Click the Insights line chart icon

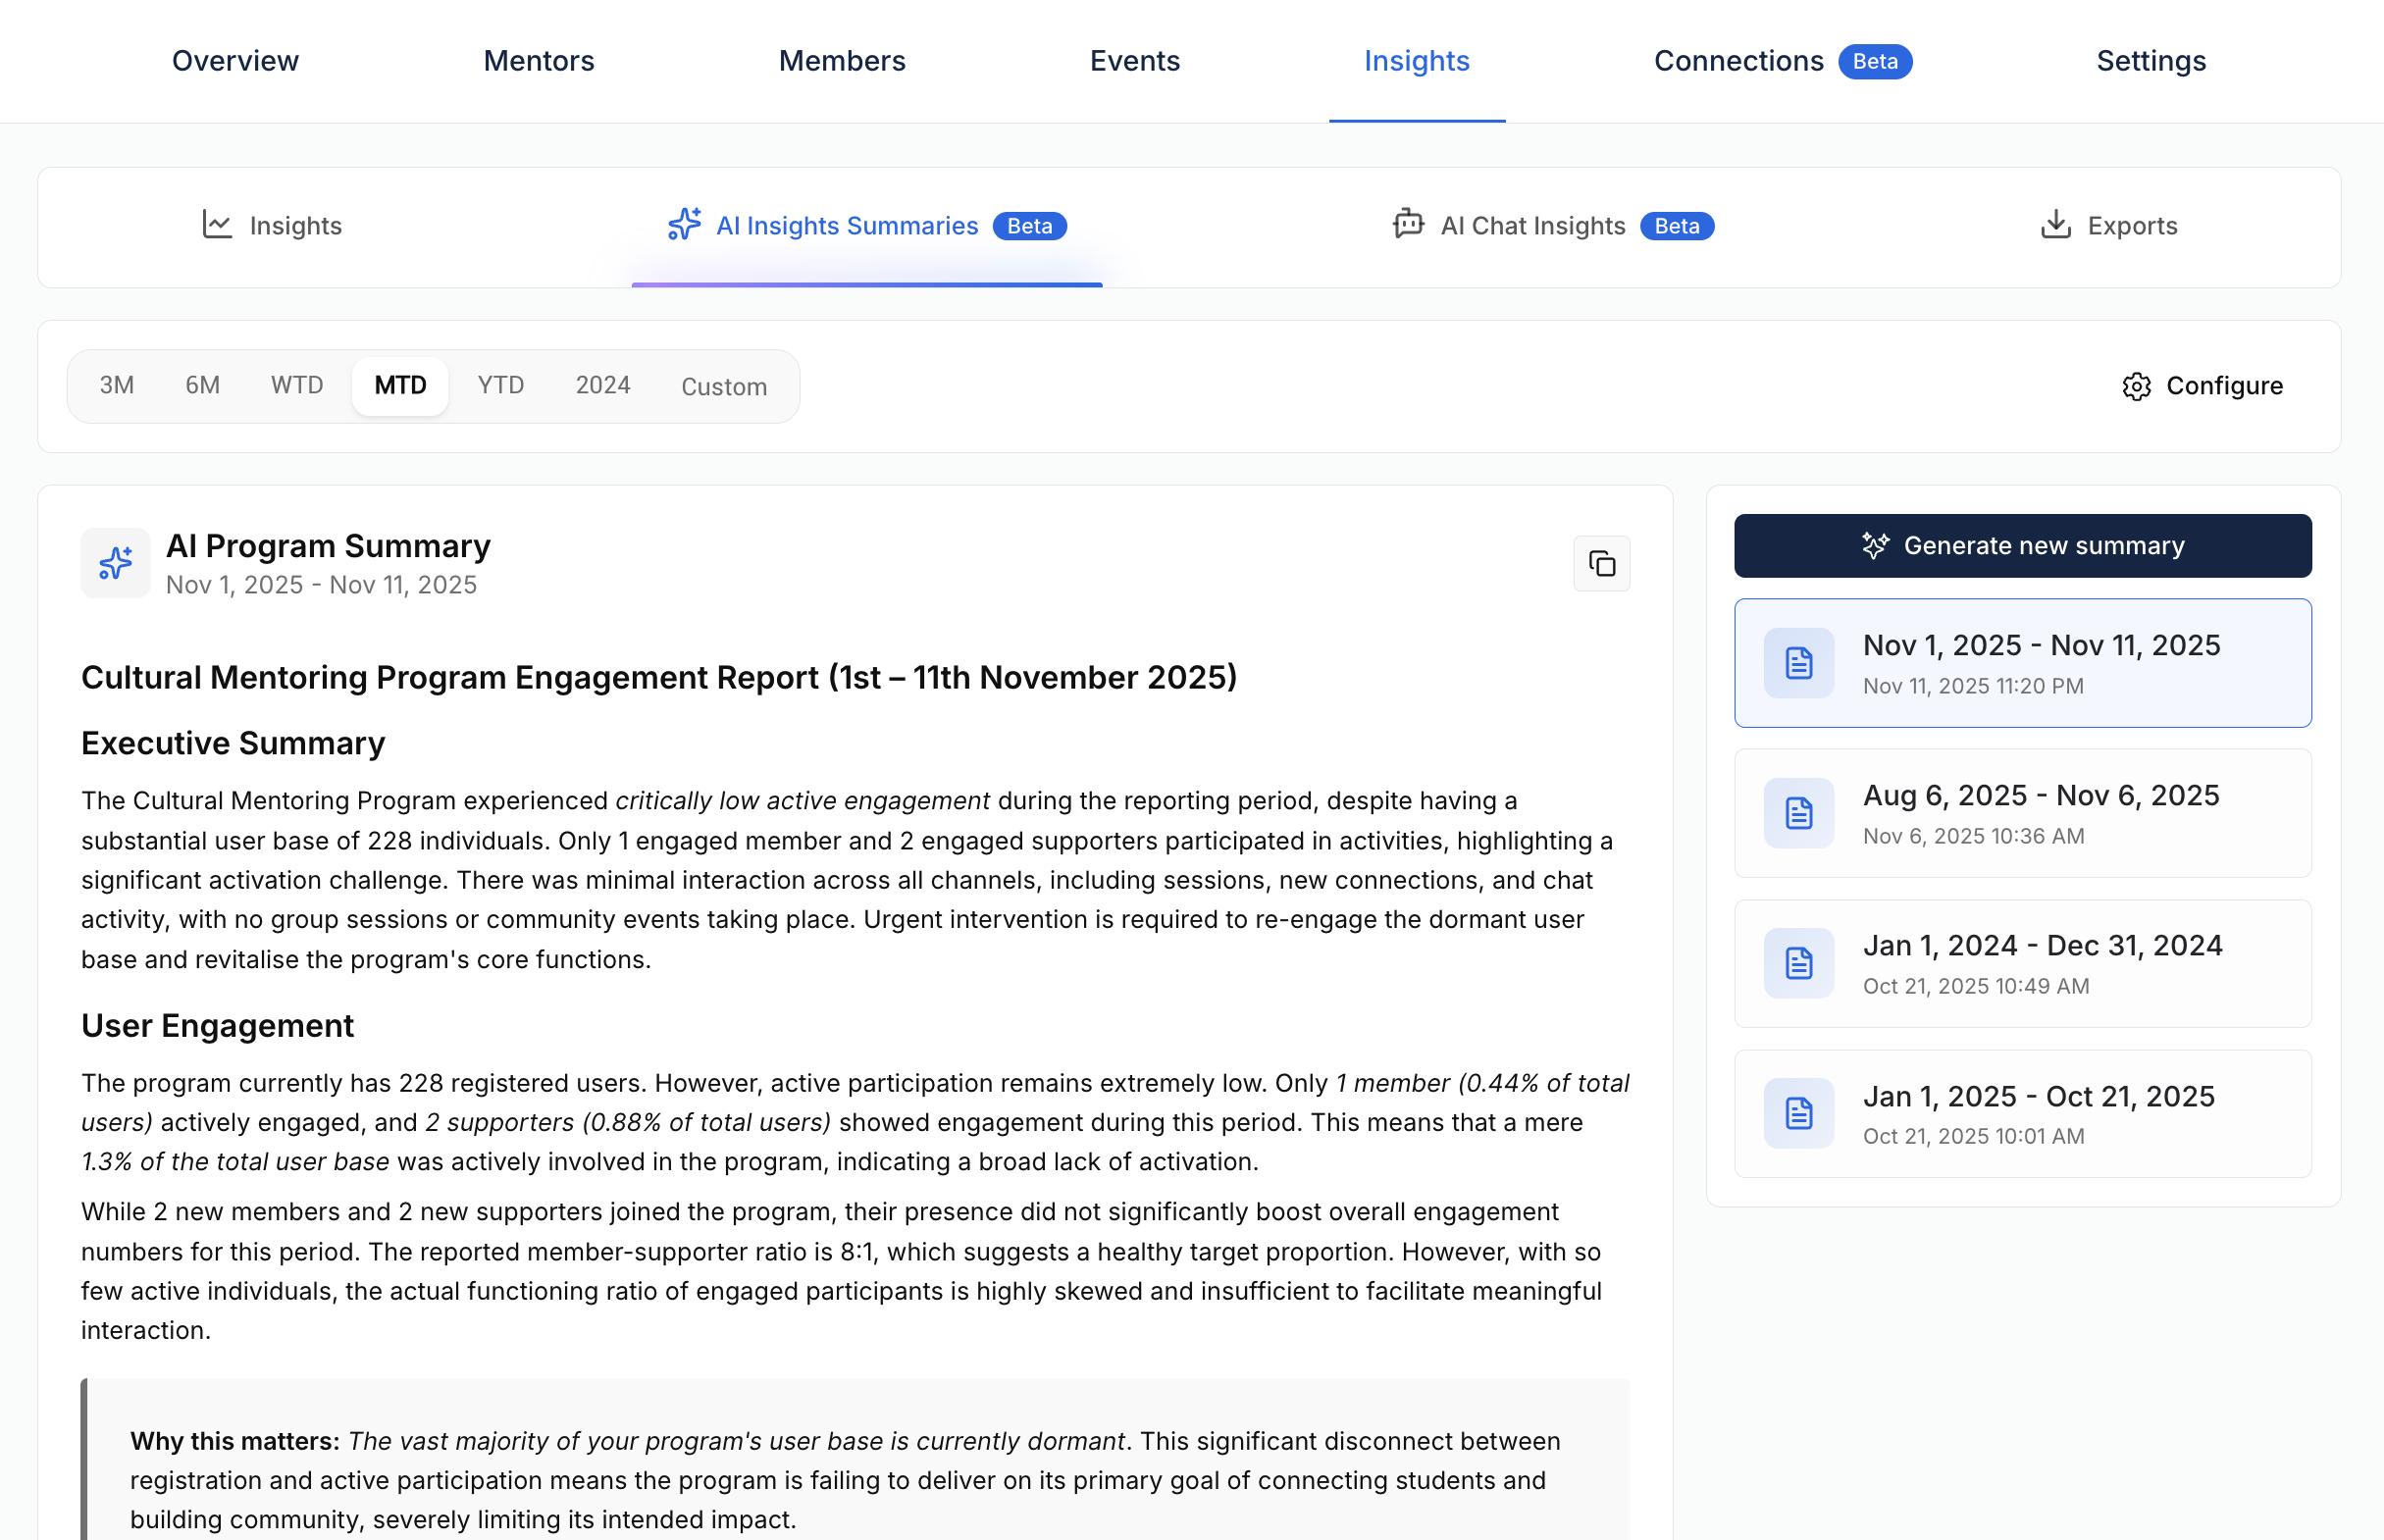[217, 224]
